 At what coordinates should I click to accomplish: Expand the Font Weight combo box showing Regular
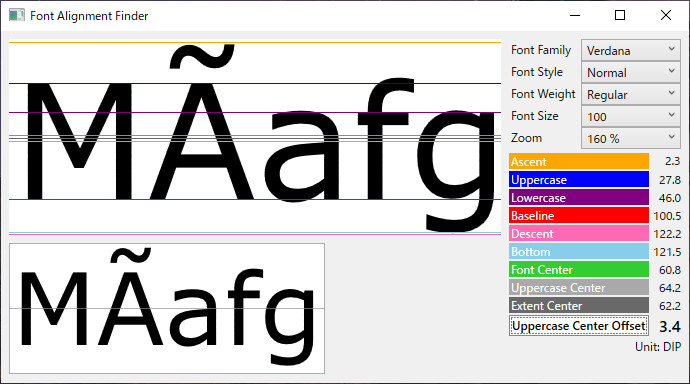point(631,94)
